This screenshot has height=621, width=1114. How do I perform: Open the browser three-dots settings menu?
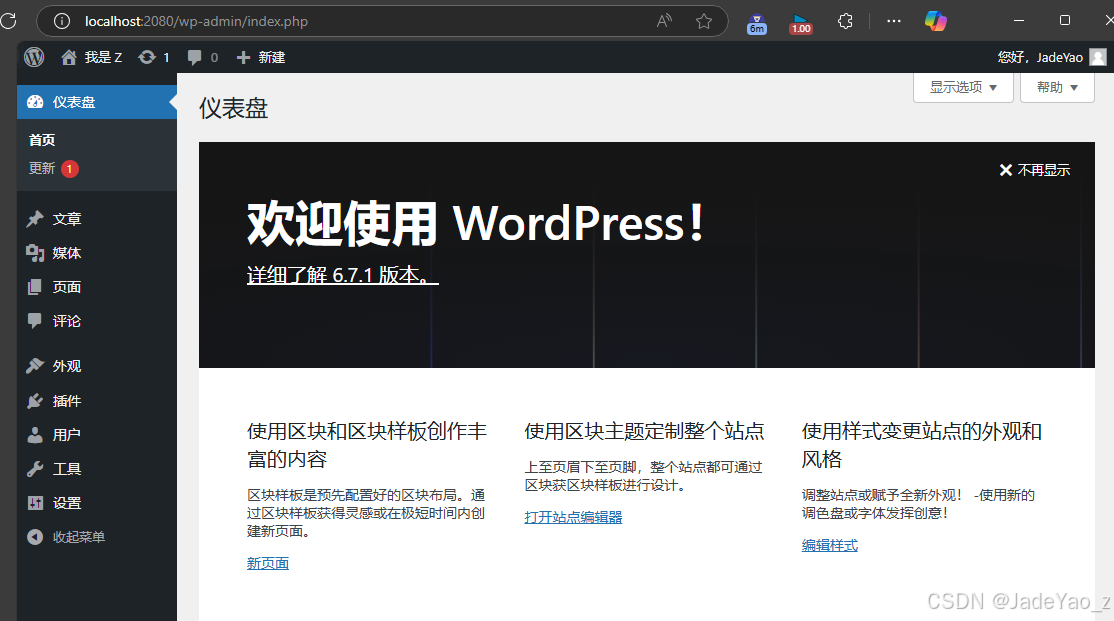(894, 21)
